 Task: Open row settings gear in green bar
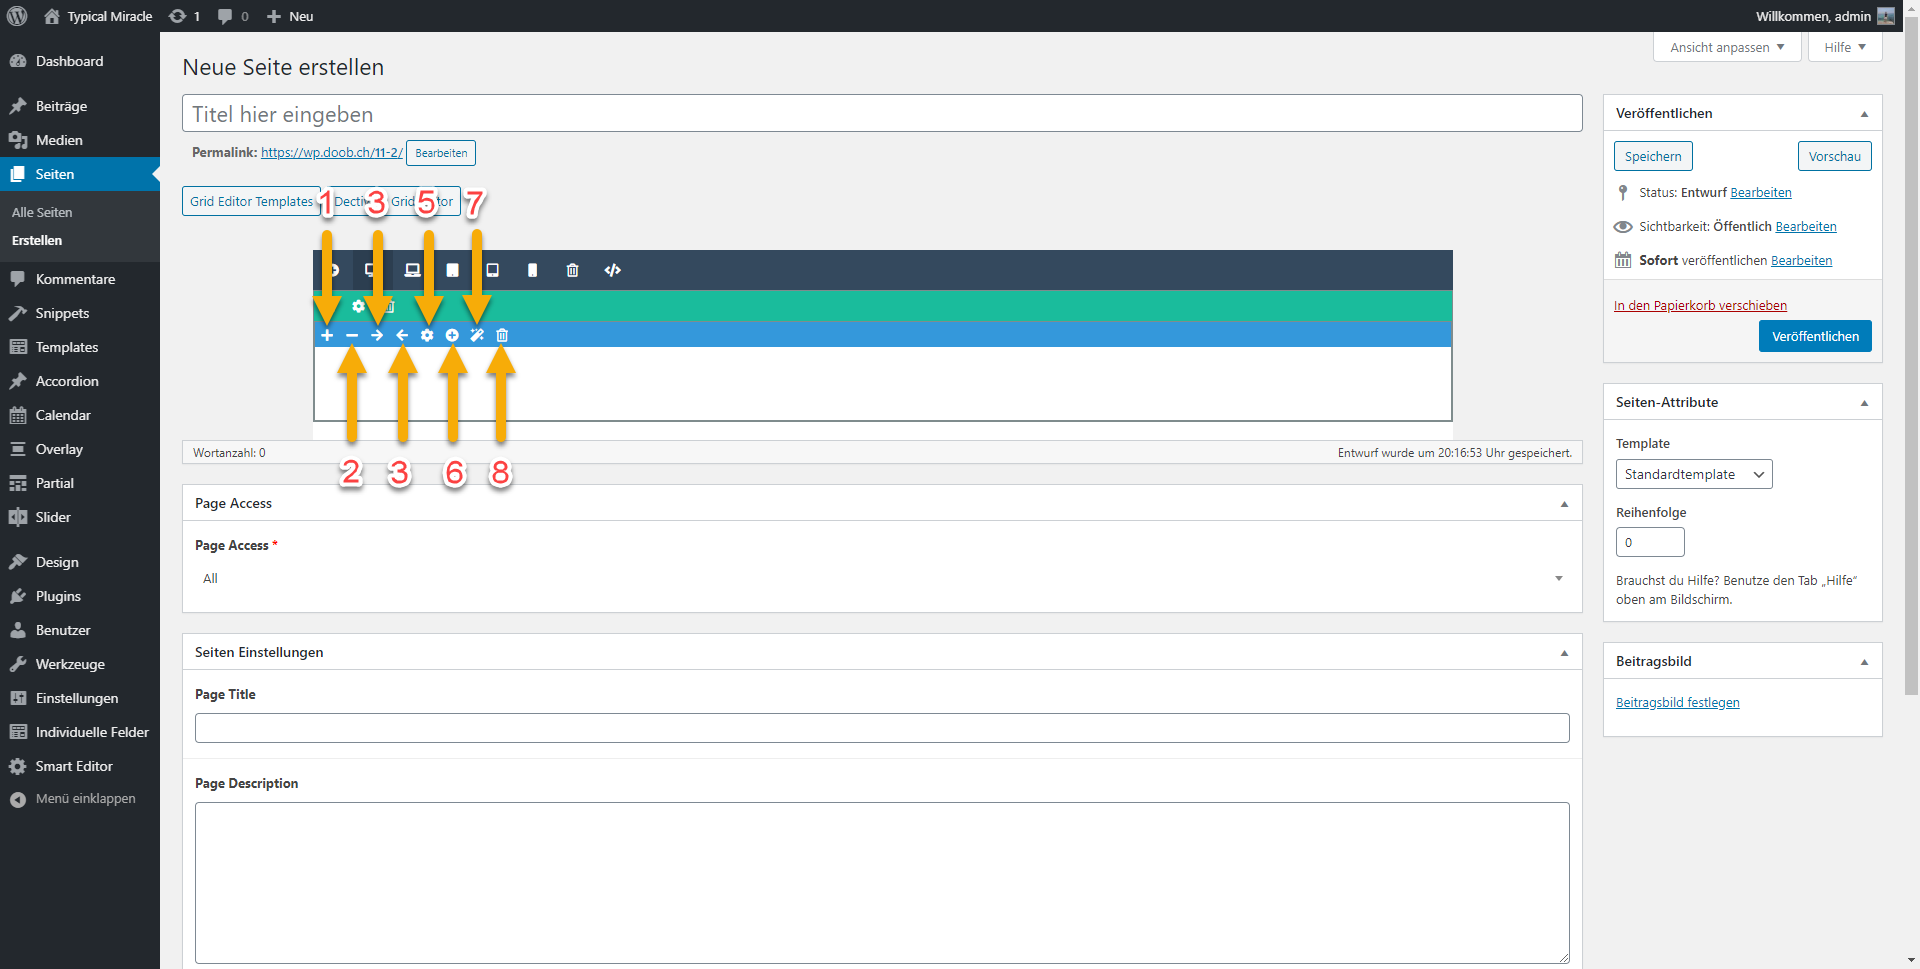358,306
